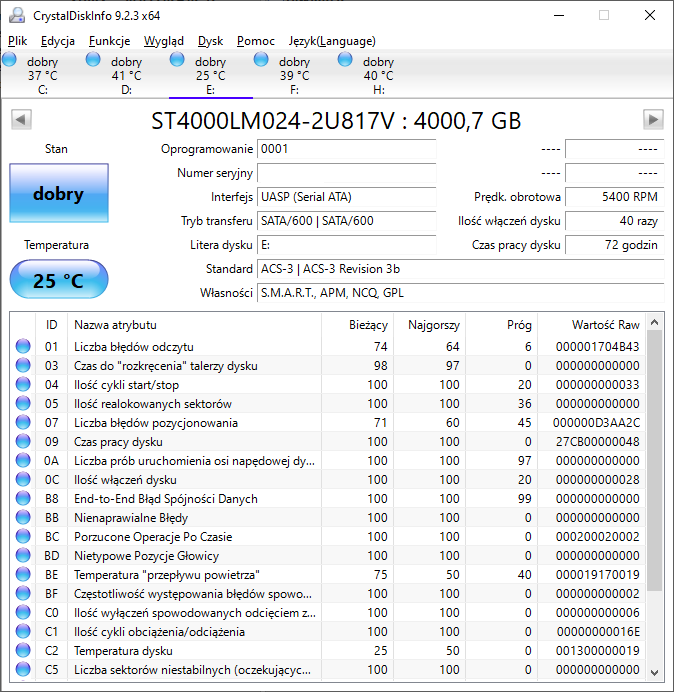This screenshot has height=692, width=674.
Task: Go to next disk with right arrow
Action: click(653, 120)
